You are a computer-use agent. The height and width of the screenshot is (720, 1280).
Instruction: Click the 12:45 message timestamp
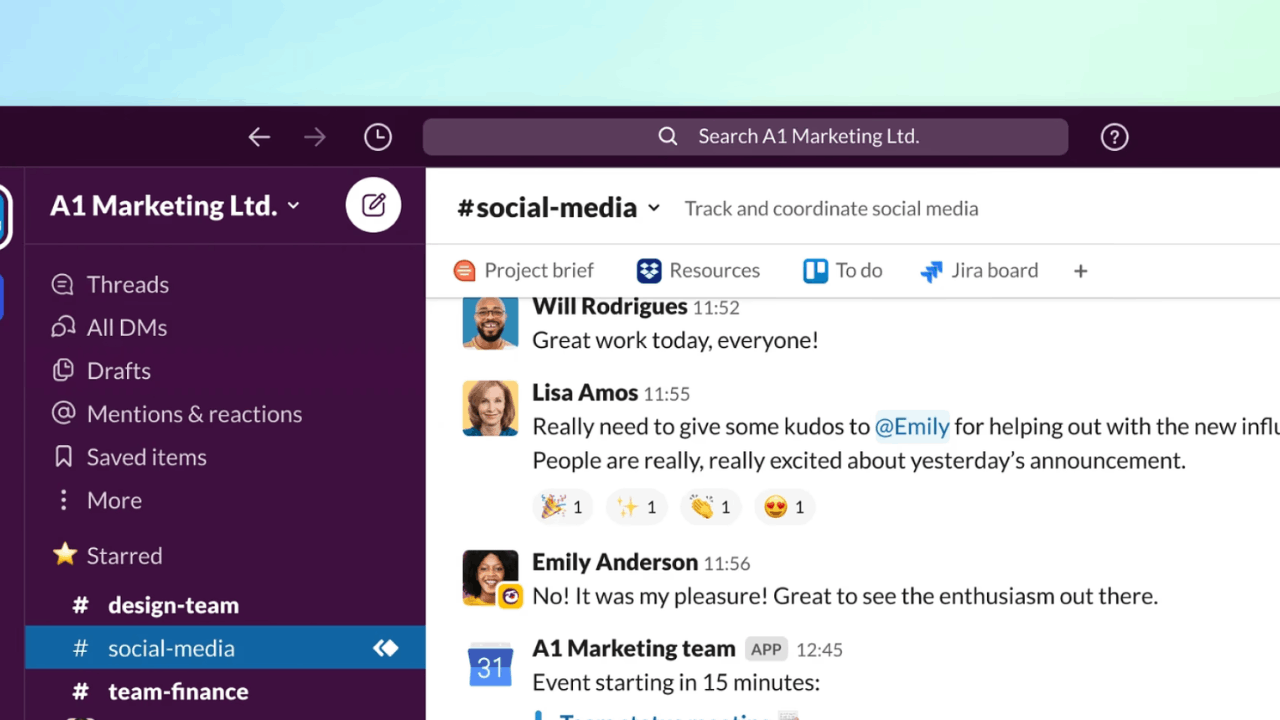(819, 650)
